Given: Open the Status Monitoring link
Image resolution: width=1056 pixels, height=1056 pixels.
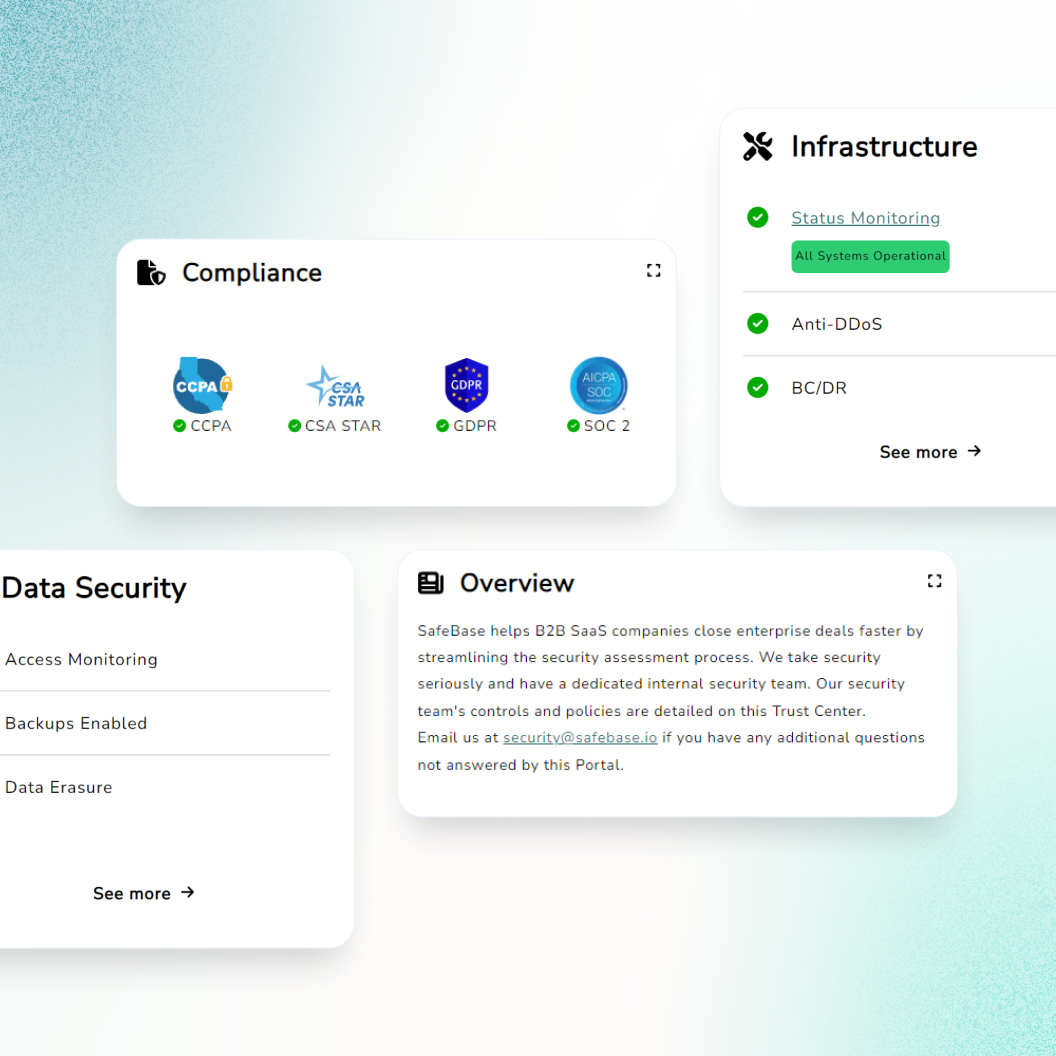Looking at the screenshot, I should coord(865,217).
